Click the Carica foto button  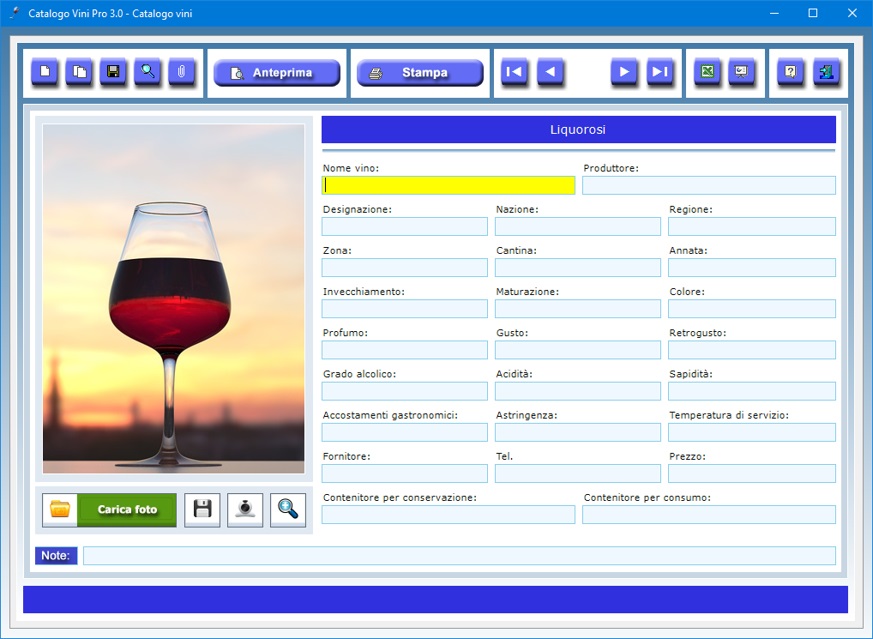109,510
